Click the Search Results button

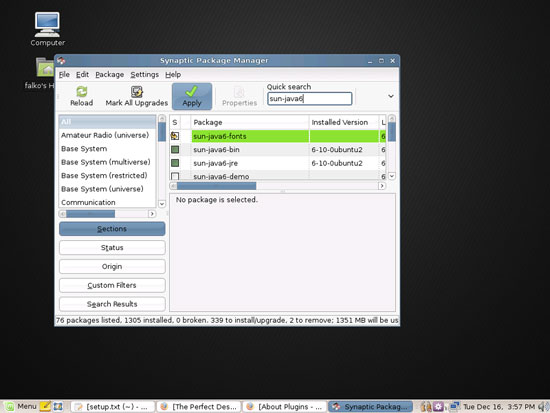click(x=112, y=304)
